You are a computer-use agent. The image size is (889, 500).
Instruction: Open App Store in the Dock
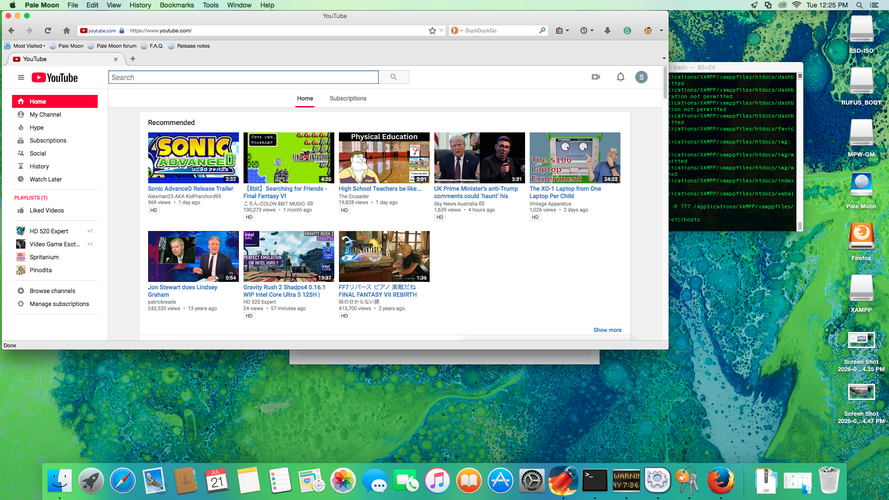point(500,481)
